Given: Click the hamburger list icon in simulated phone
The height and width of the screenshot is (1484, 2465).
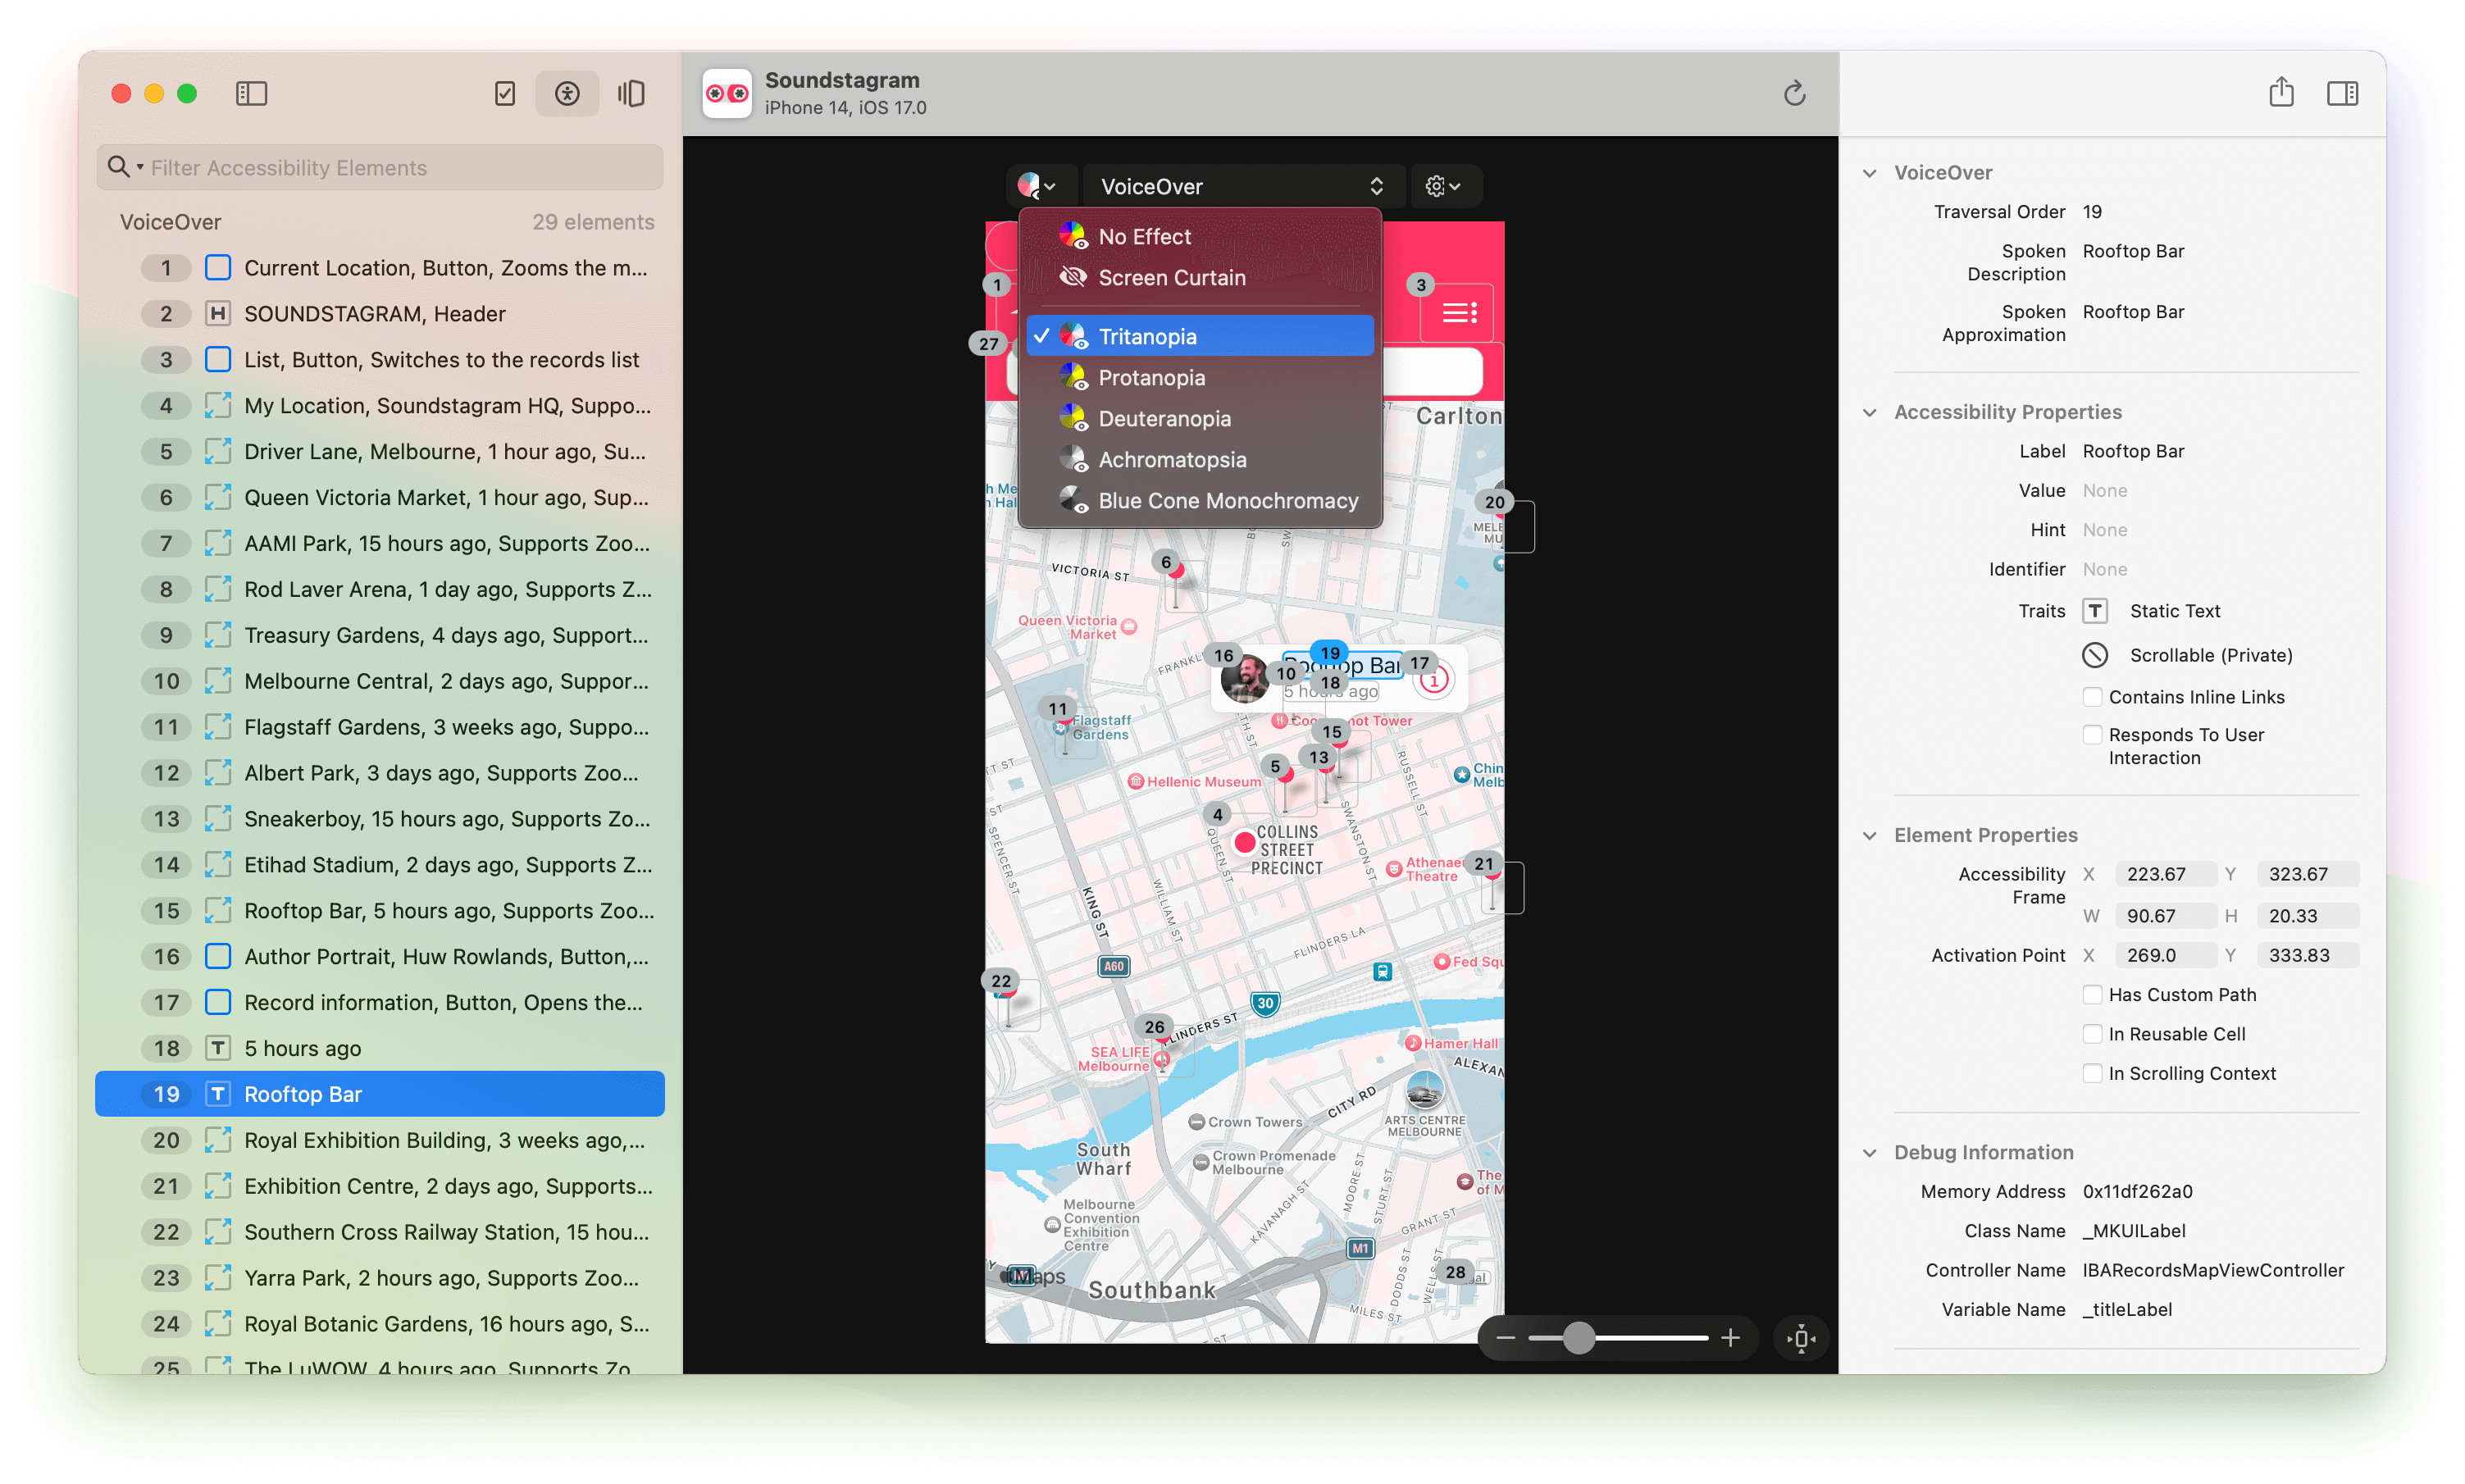Looking at the screenshot, I should (1459, 313).
